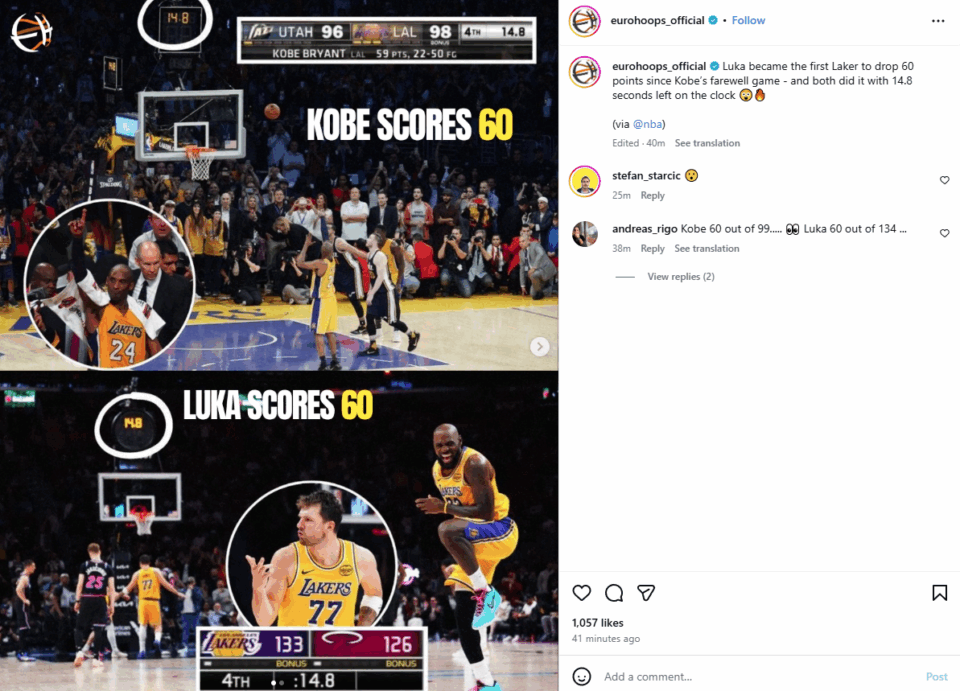The height and width of the screenshot is (691, 960).
Task: Open stefan_starcic's profile avatar
Action: [585, 181]
